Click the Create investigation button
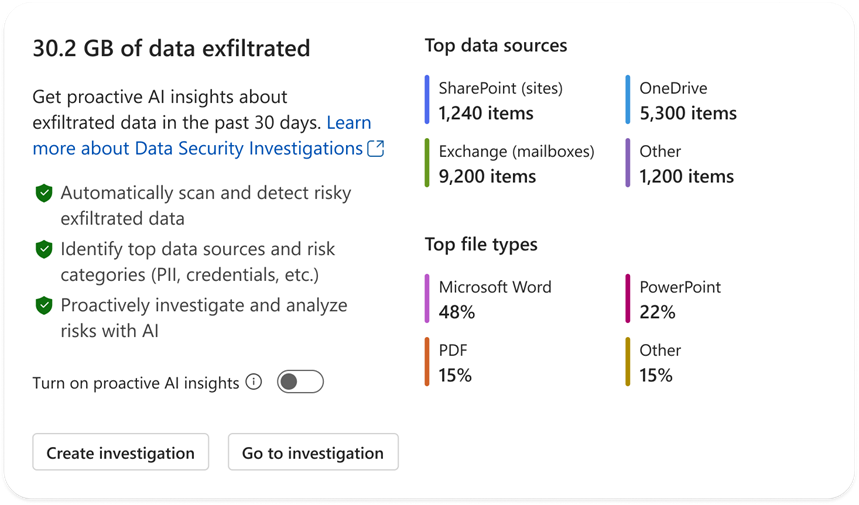This screenshot has width=859, height=505. pyautogui.click(x=121, y=452)
